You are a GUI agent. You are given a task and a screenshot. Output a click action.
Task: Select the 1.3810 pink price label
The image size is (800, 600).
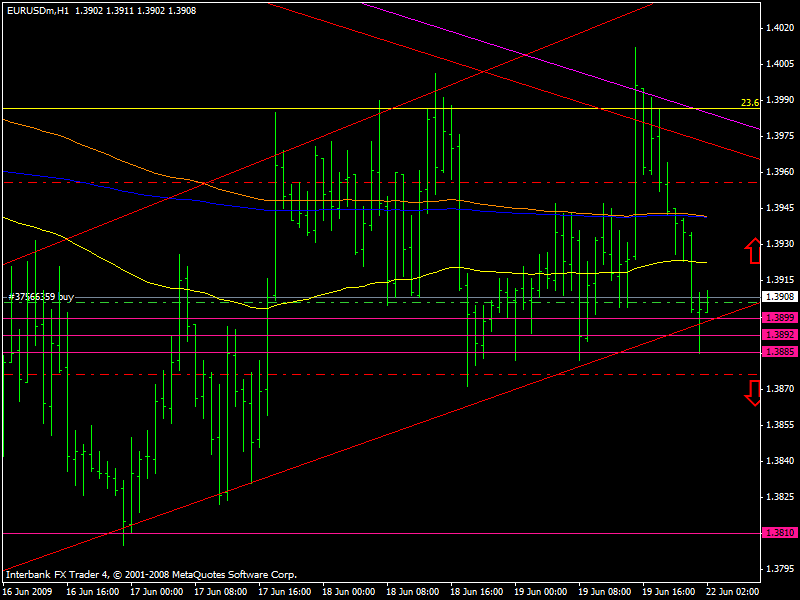coord(778,533)
